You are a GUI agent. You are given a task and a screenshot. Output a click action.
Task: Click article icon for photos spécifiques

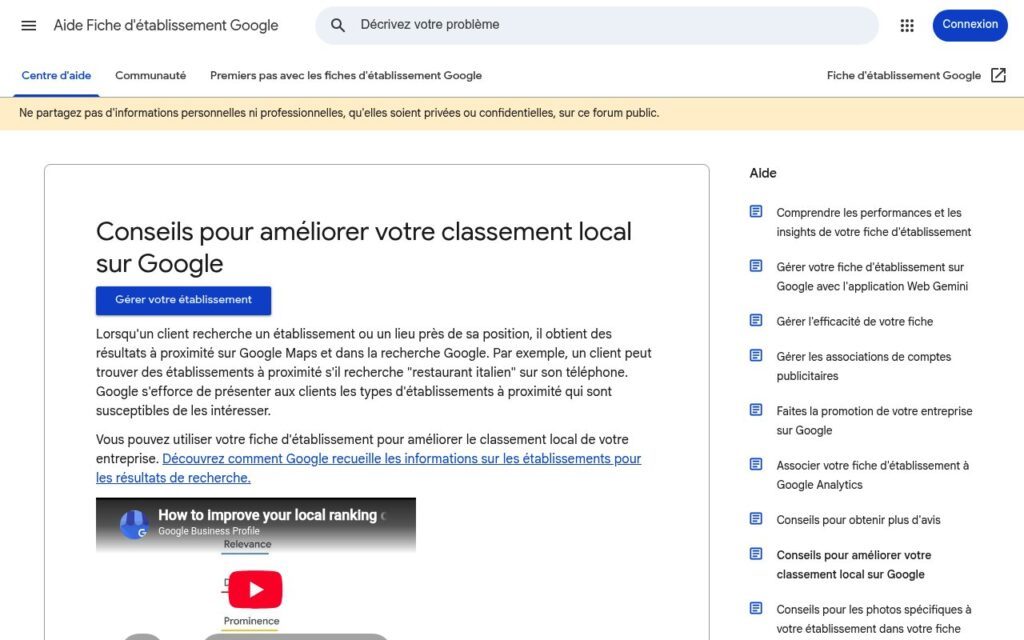coord(756,608)
